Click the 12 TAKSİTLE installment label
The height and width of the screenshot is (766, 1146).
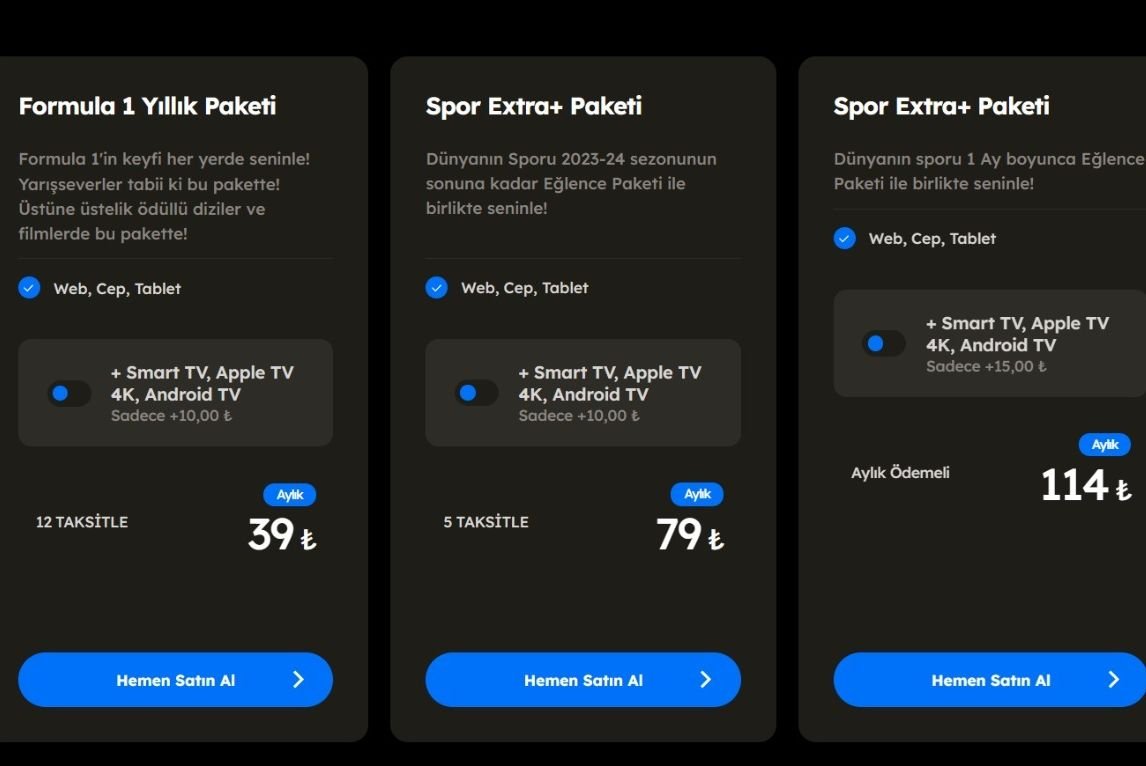pos(82,522)
